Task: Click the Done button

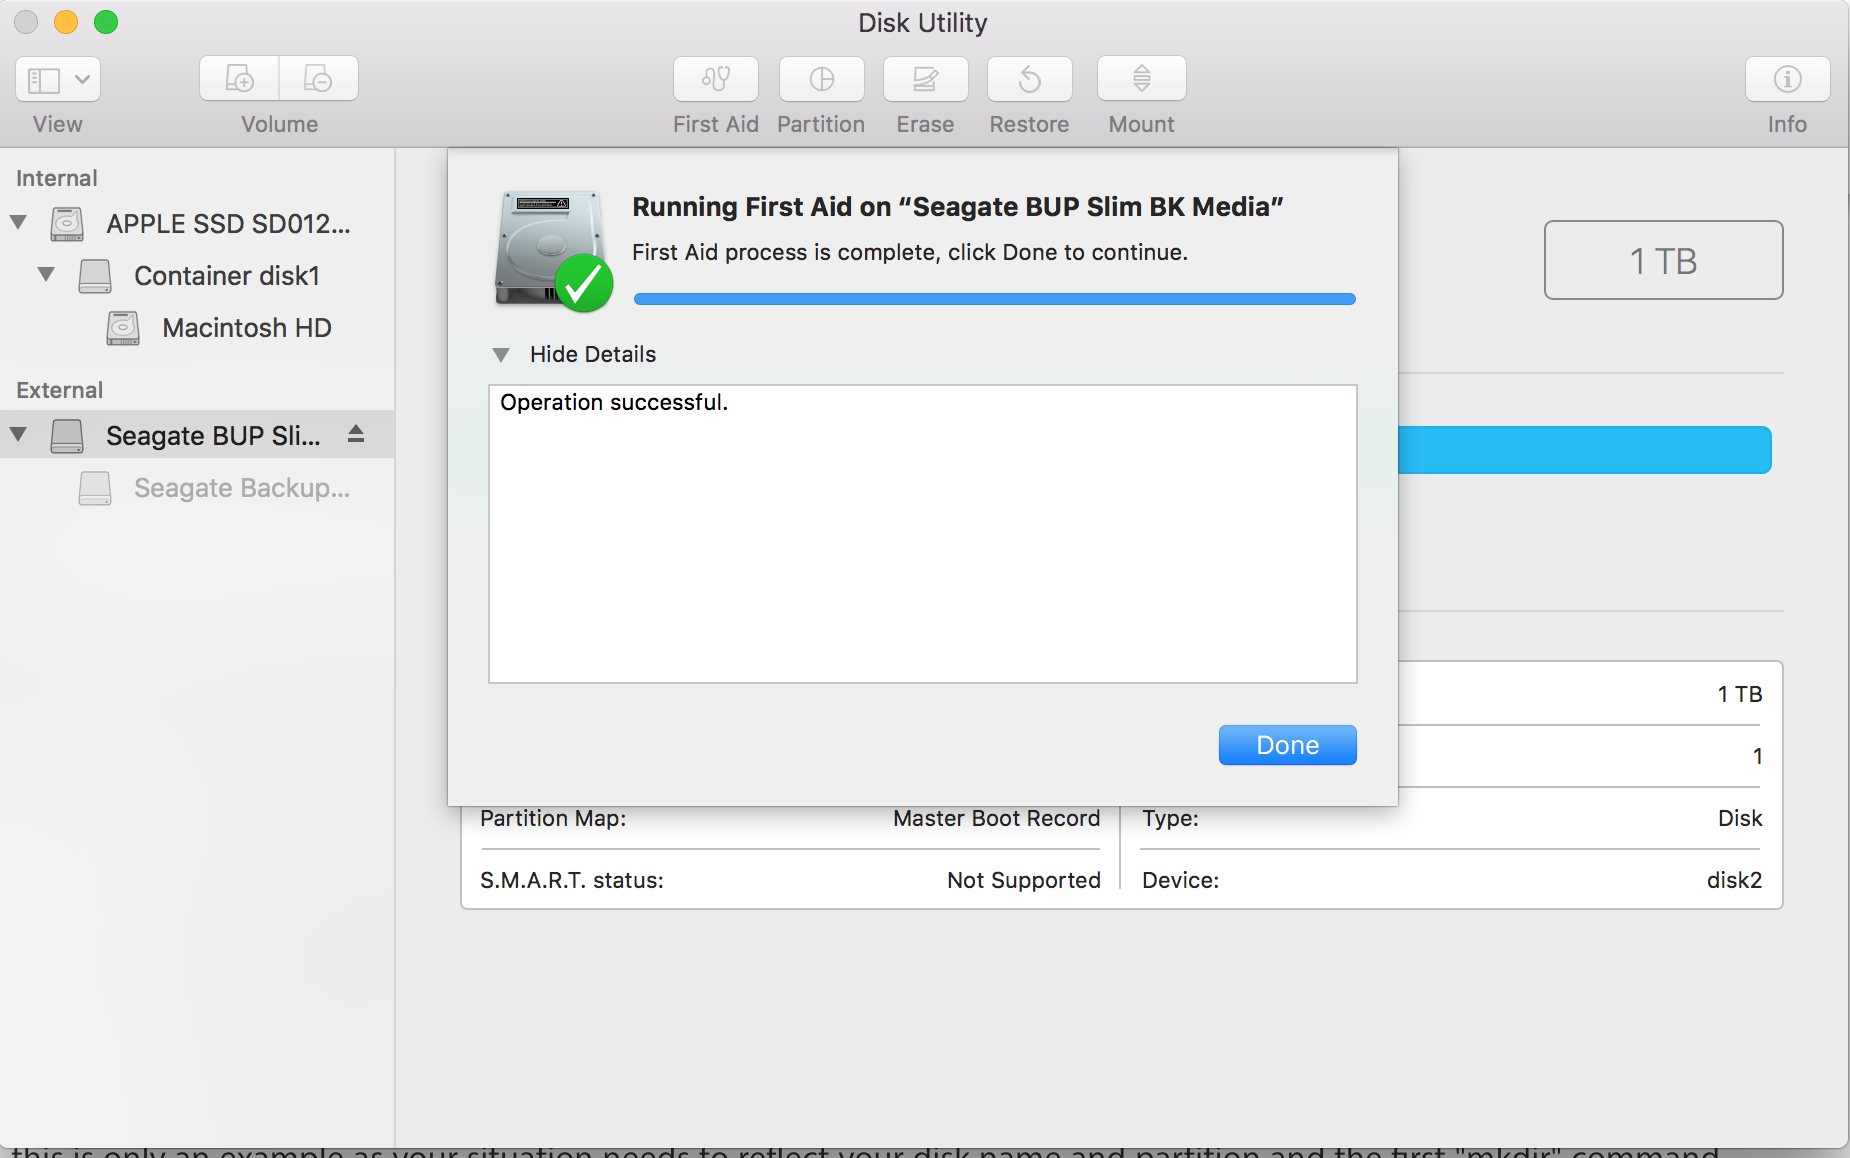Action: [x=1288, y=745]
